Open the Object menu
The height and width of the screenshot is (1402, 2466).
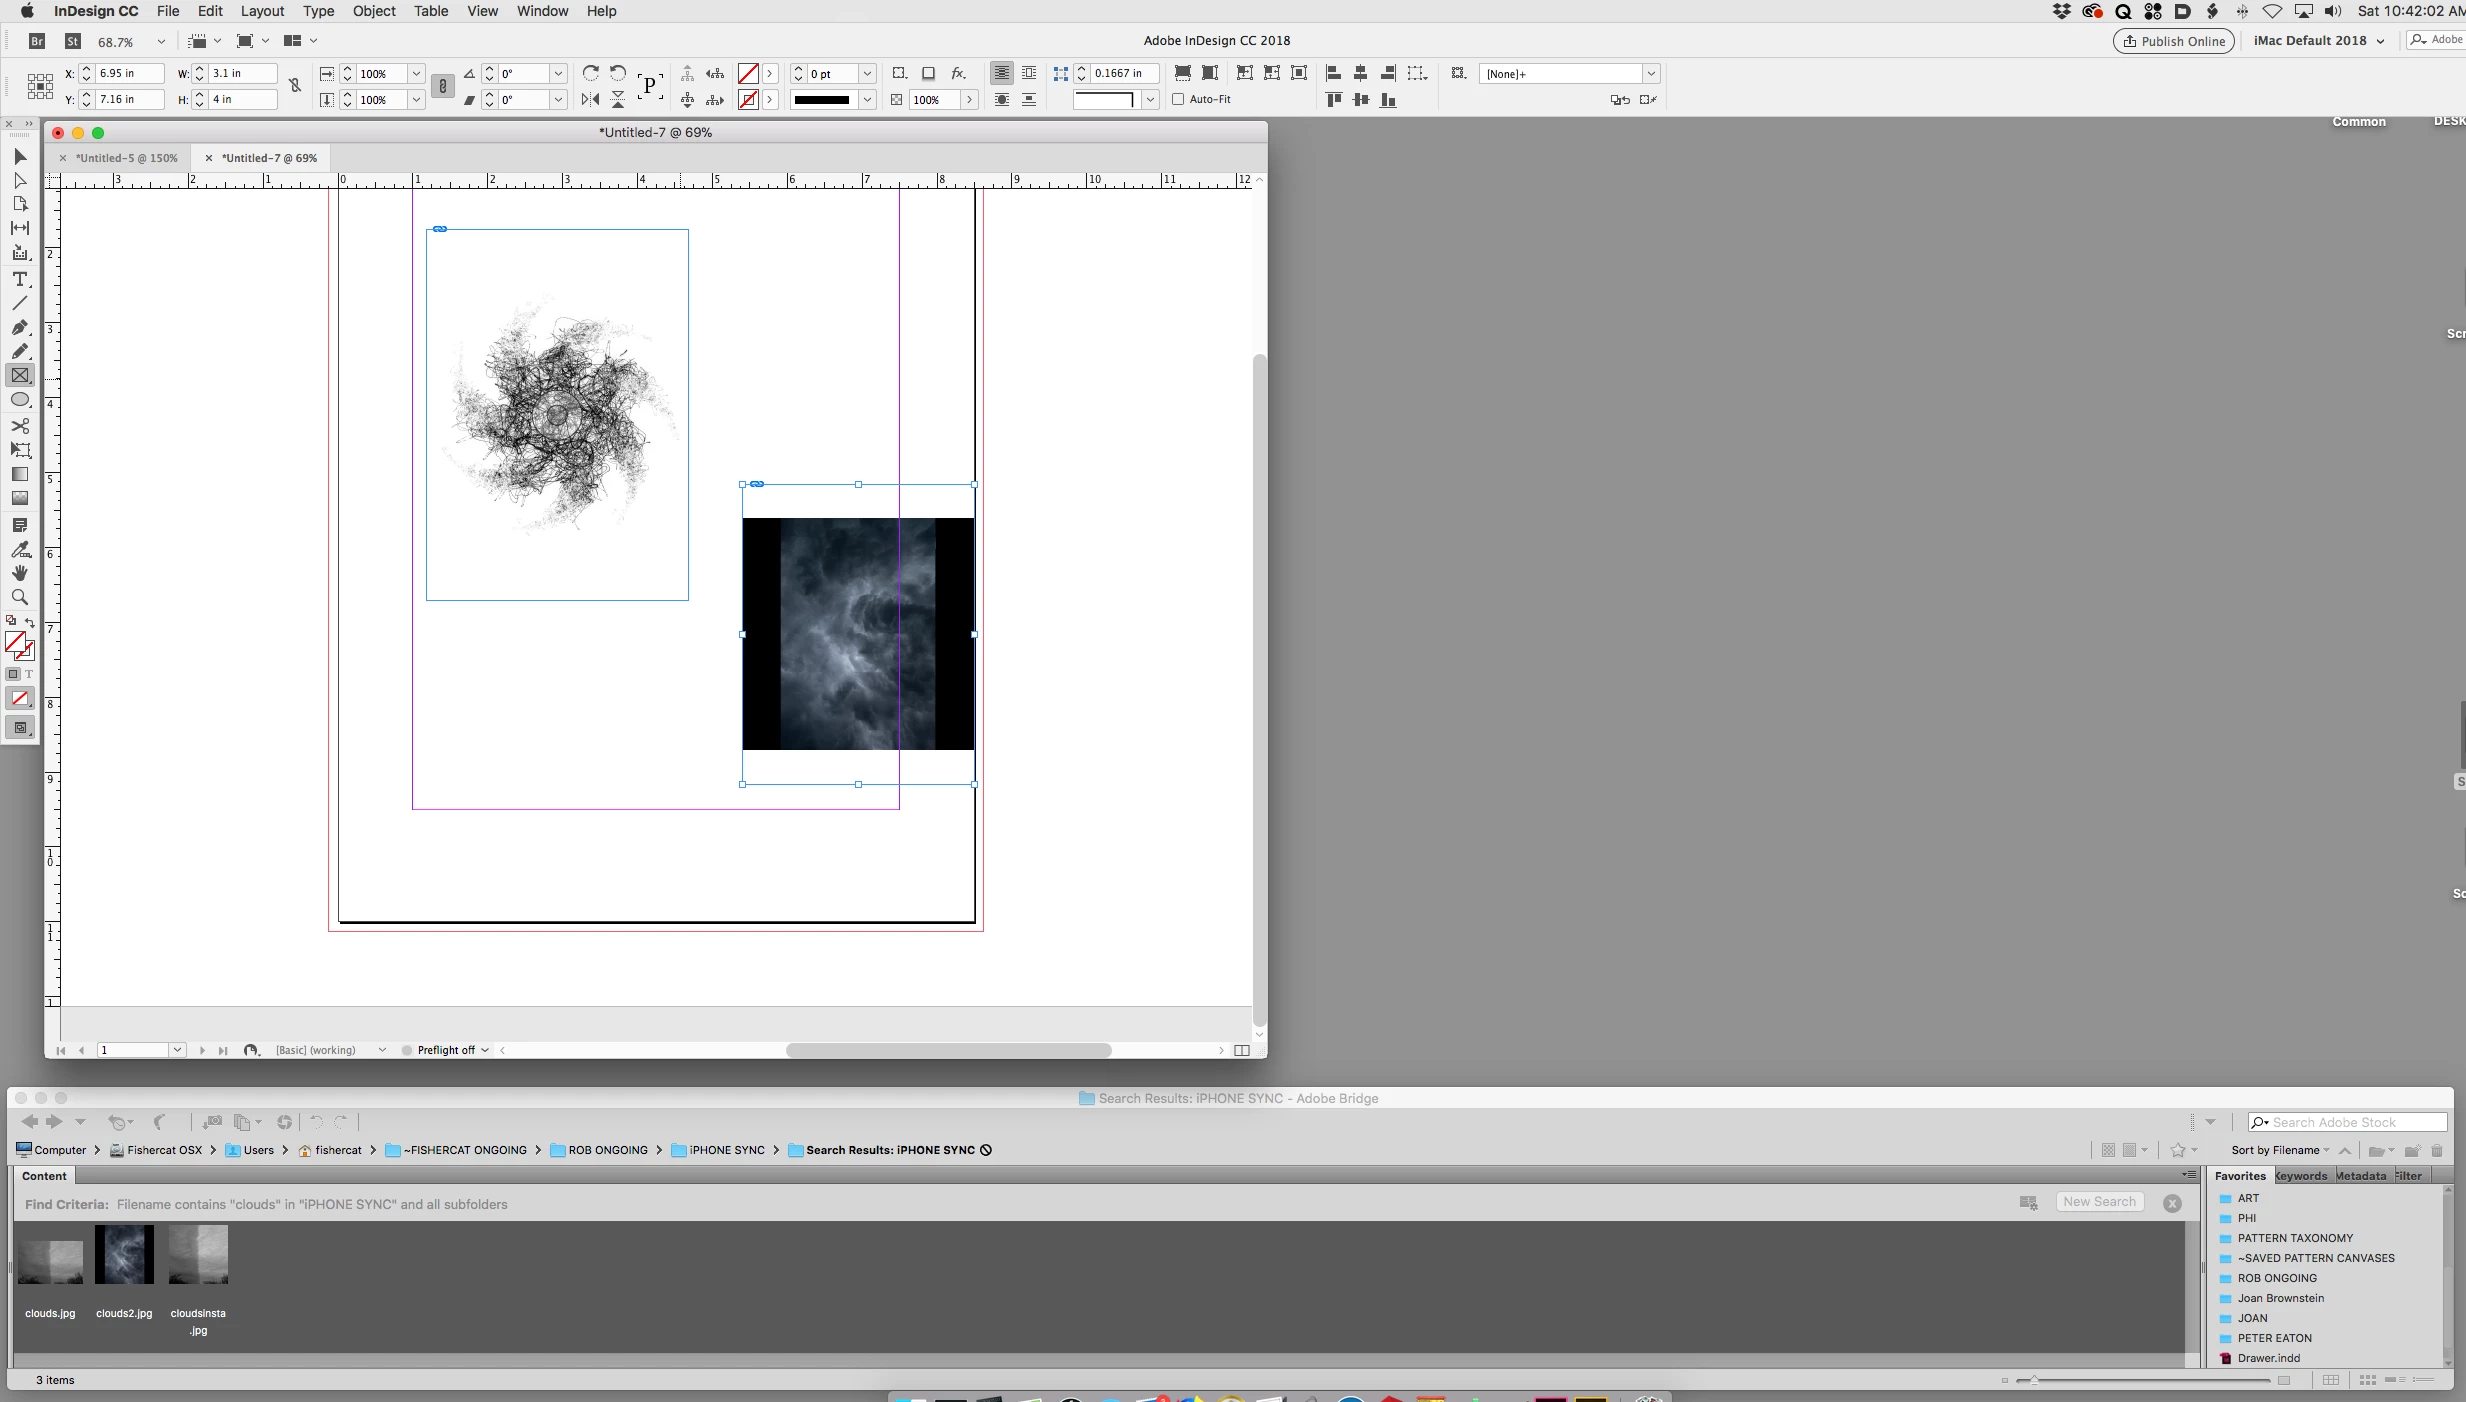click(374, 11)
